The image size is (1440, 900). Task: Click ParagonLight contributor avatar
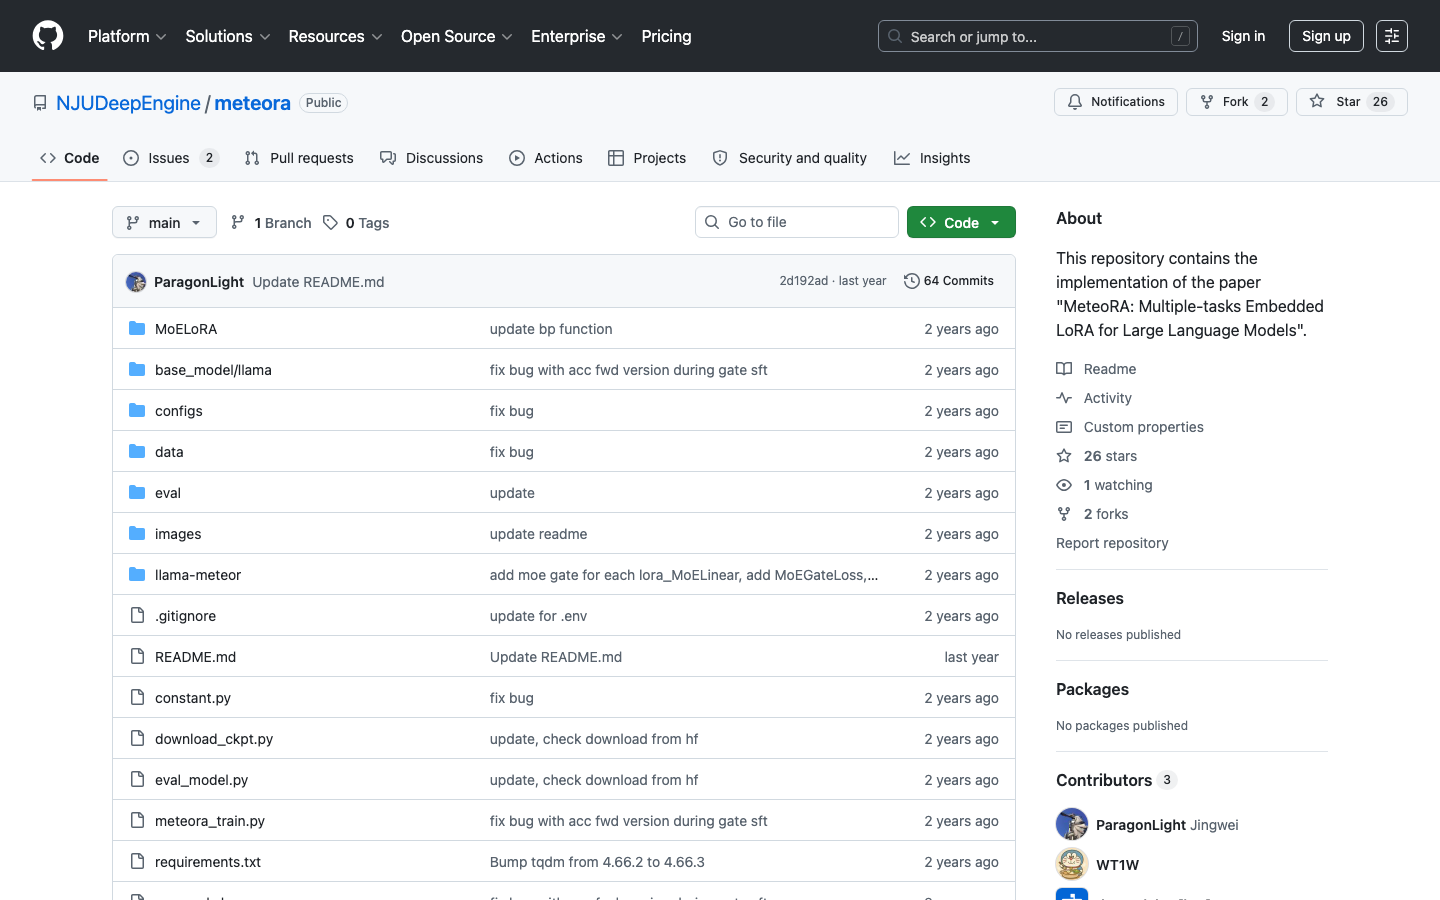[1072, 824]
